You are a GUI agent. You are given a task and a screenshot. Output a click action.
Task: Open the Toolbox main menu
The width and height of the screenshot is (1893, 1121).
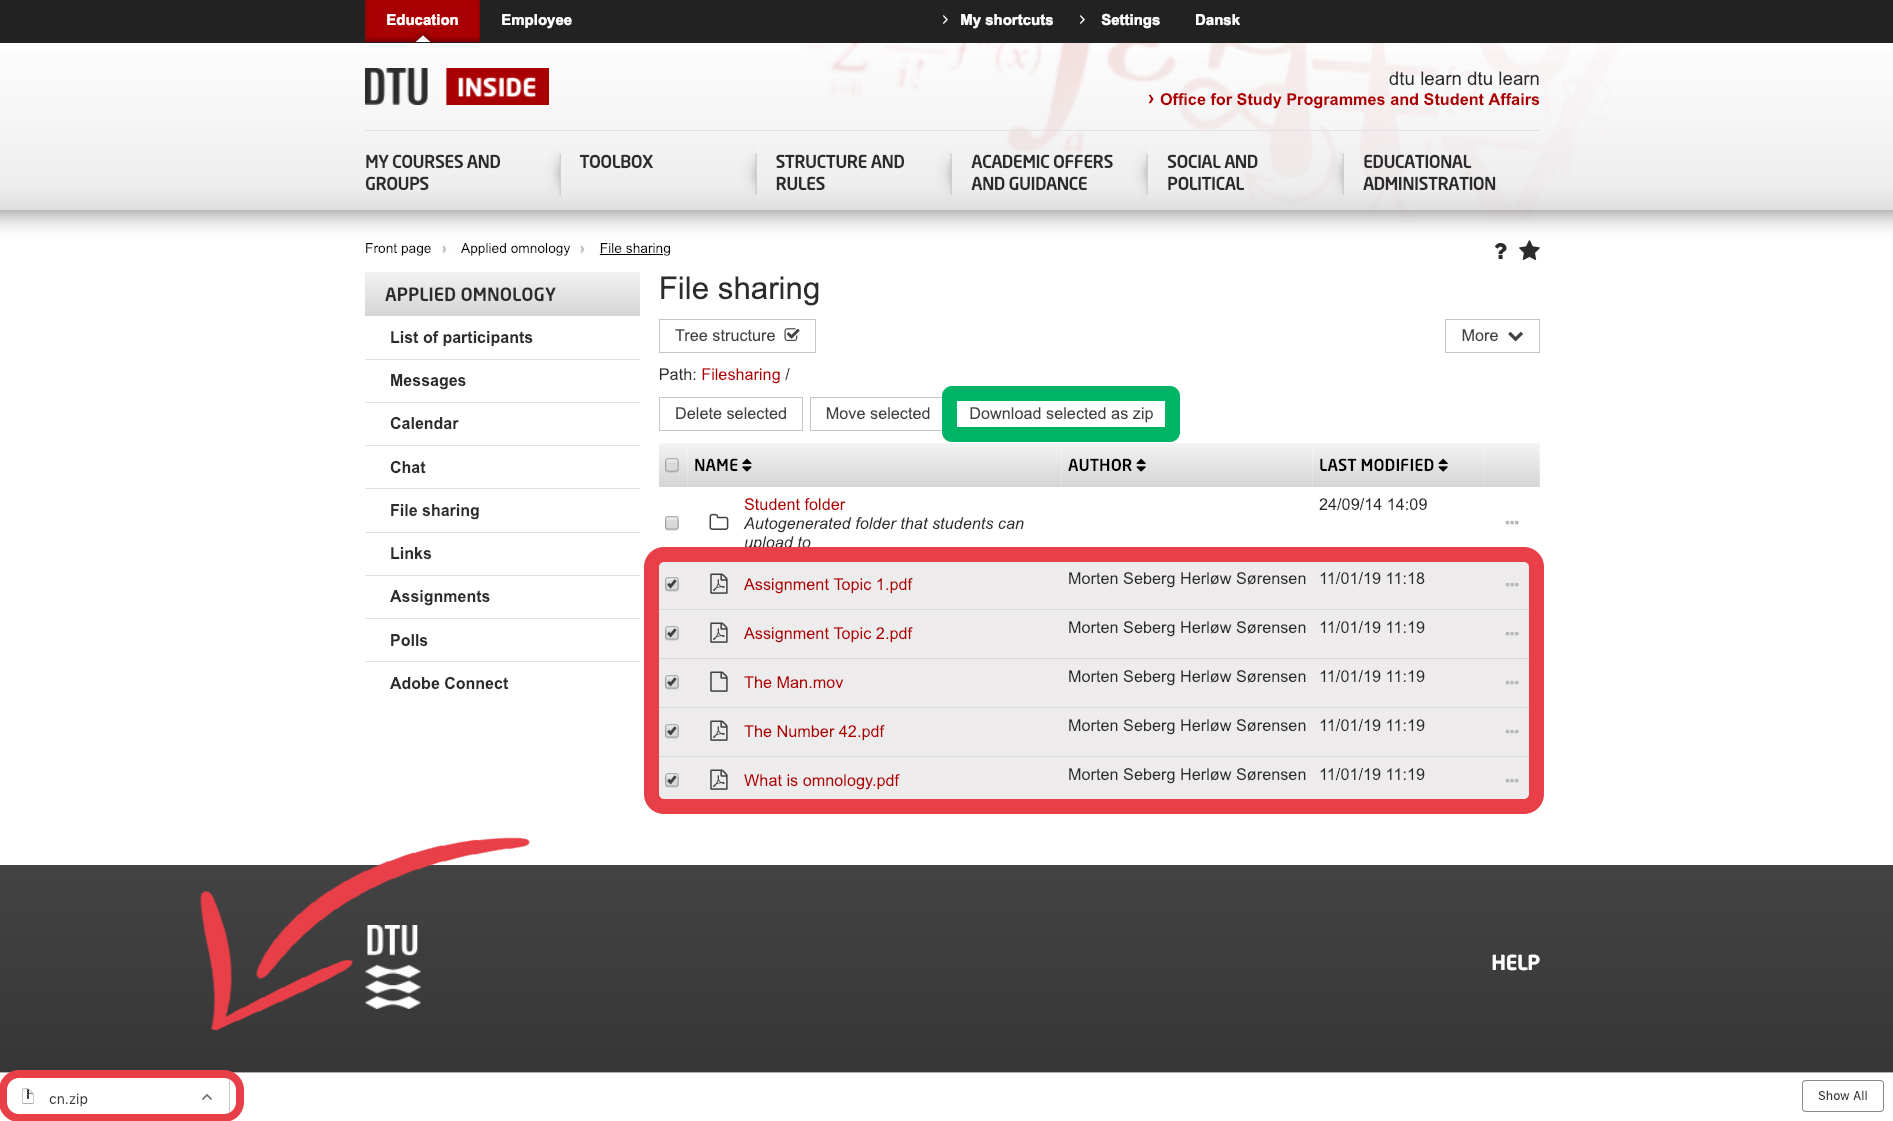pos(616,162)
